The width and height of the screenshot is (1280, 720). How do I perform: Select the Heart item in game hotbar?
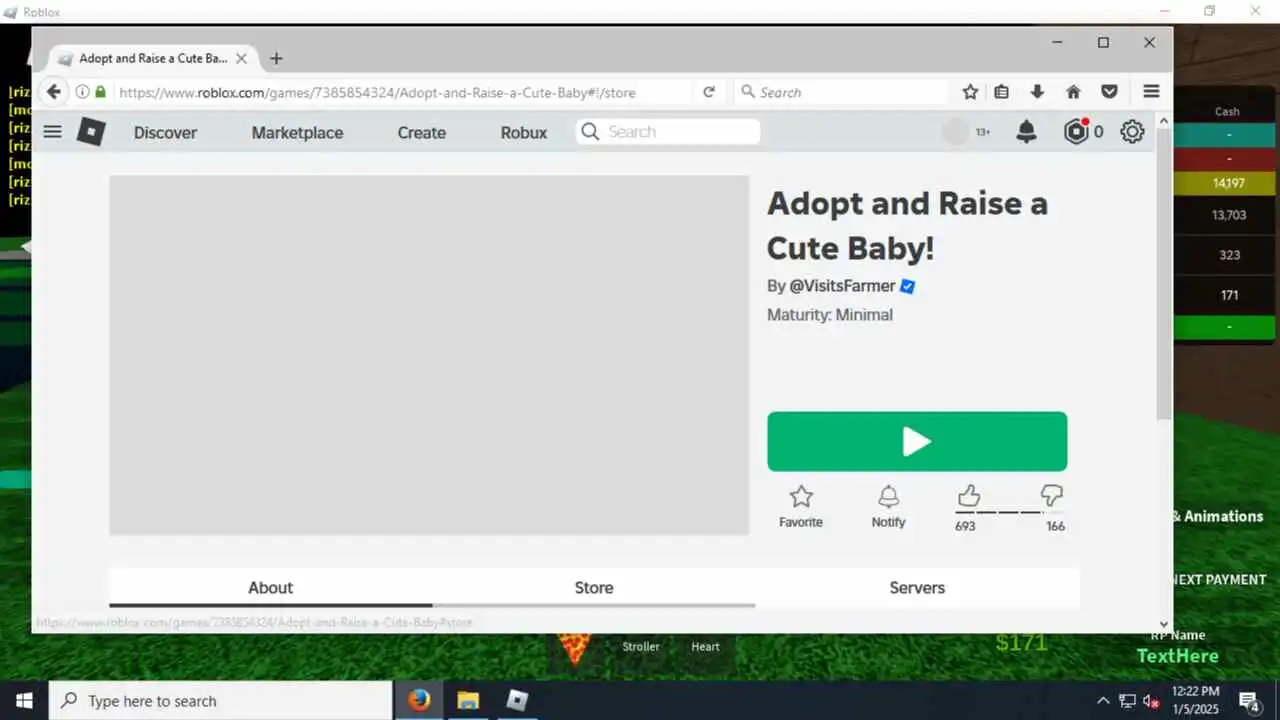705,647
